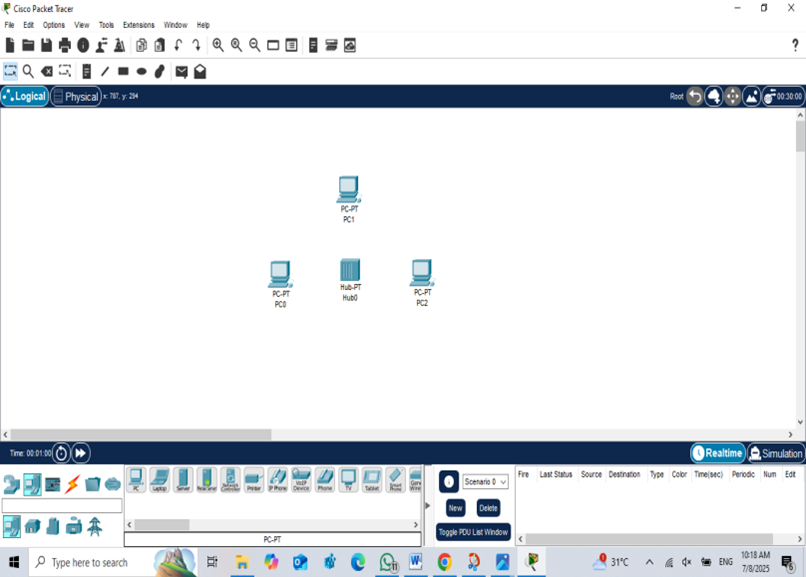Switch to Simulation mode
The height and width of the screenshot is (577, 806).
click(776, 453)
